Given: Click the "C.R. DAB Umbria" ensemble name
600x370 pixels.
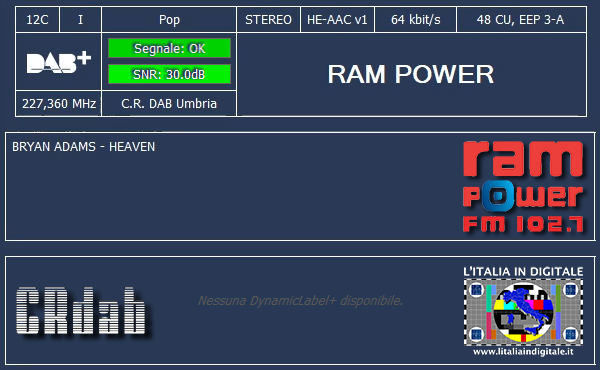Looking at the screenshot, I should point(169,103).
